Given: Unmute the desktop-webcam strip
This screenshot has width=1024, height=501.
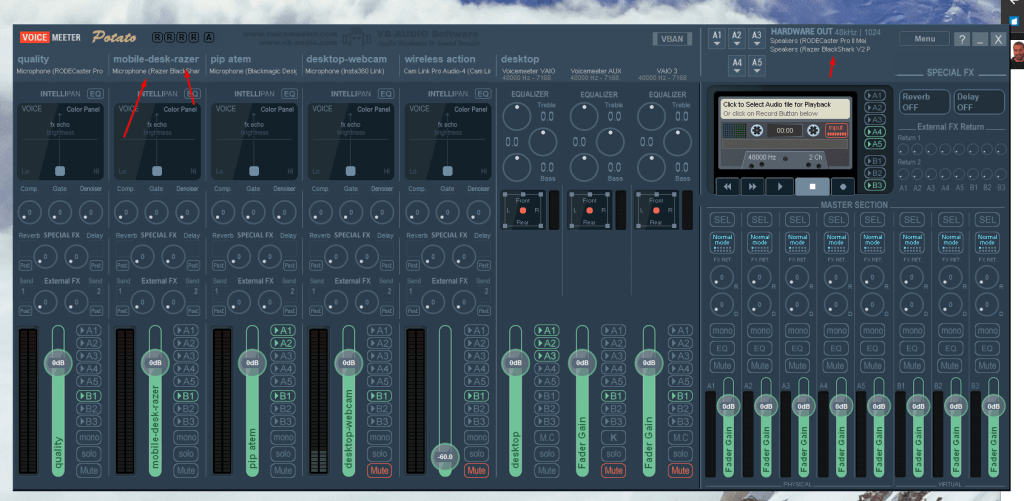Looking at the screenshot, I should [x=379, y=470].
